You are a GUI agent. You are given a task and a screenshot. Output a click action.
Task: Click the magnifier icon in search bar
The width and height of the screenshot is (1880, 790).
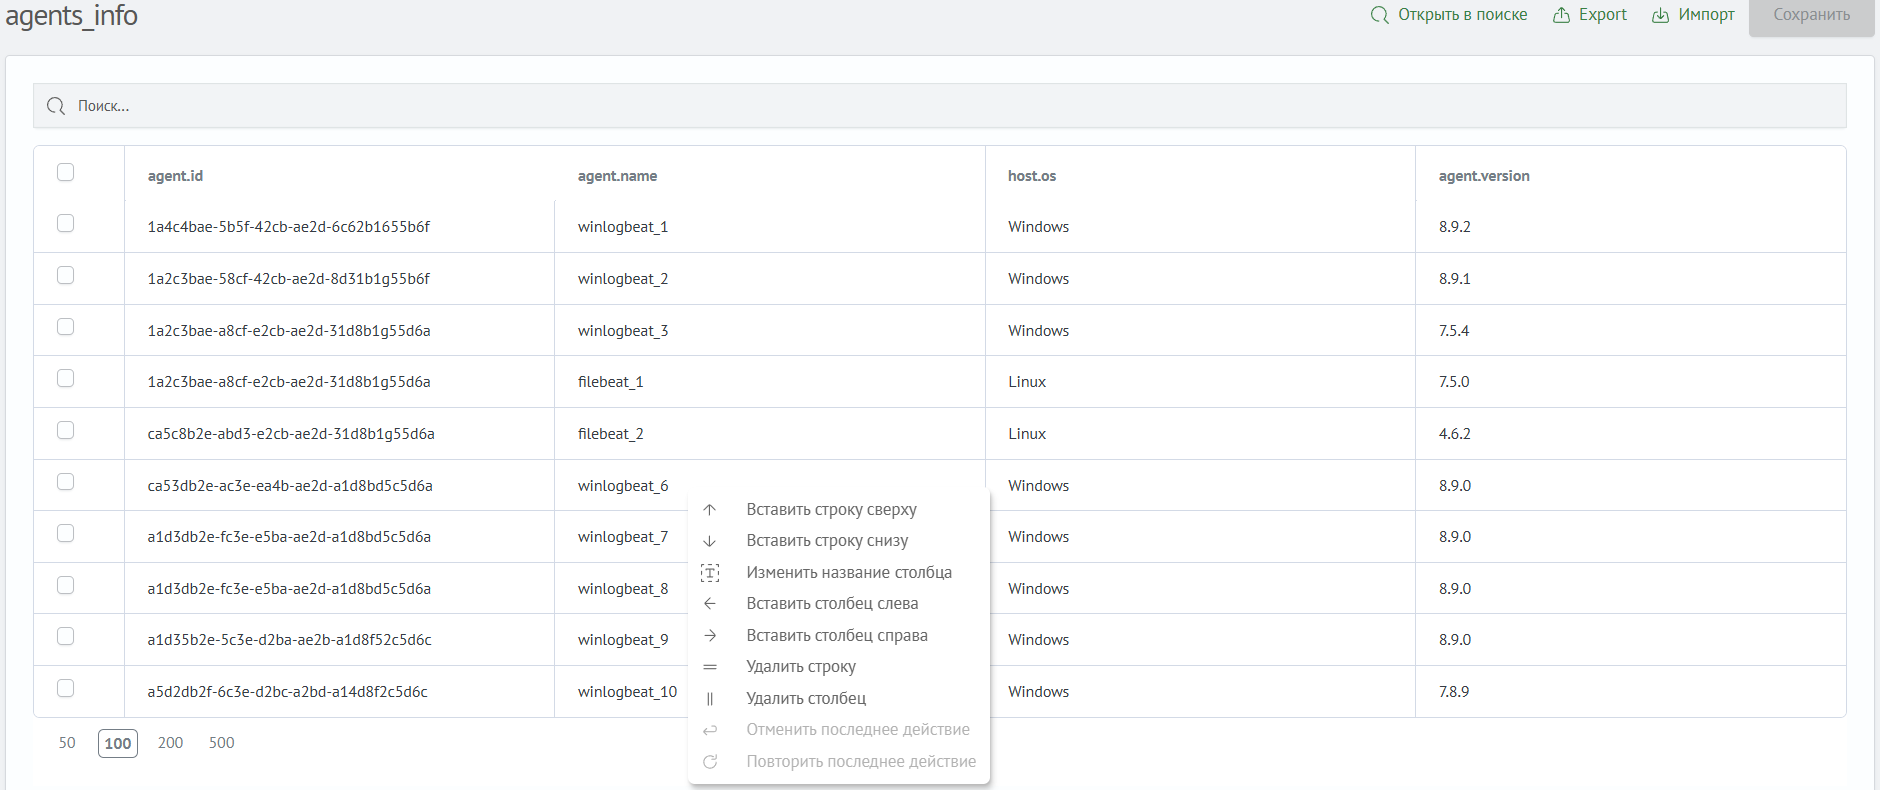point(56,106)
